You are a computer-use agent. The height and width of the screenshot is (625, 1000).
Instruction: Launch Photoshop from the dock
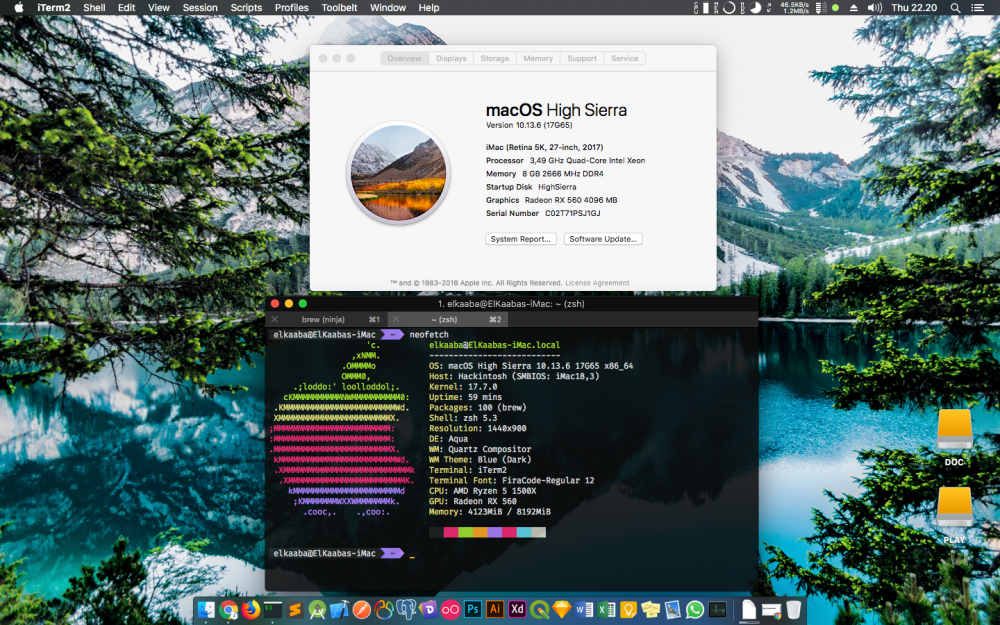(473, 610)
